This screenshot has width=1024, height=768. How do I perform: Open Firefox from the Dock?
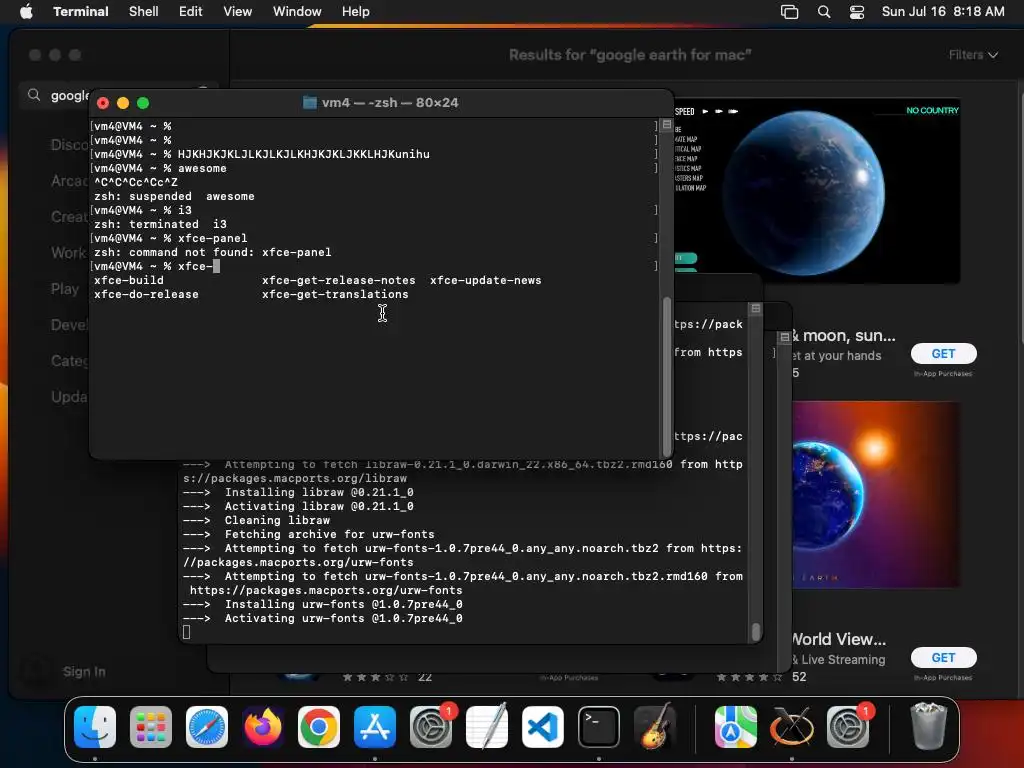pyautogui.click(x=263, y=727)
